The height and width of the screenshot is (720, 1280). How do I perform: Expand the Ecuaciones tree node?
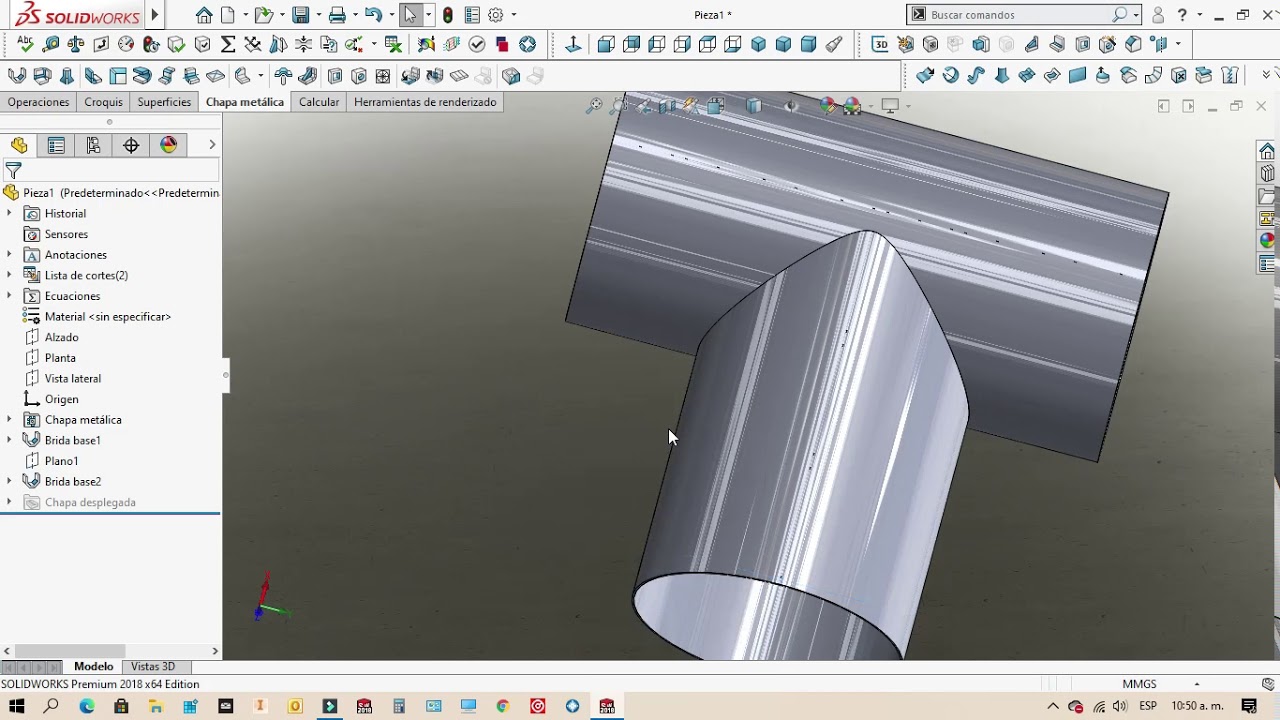coord(9,296)
